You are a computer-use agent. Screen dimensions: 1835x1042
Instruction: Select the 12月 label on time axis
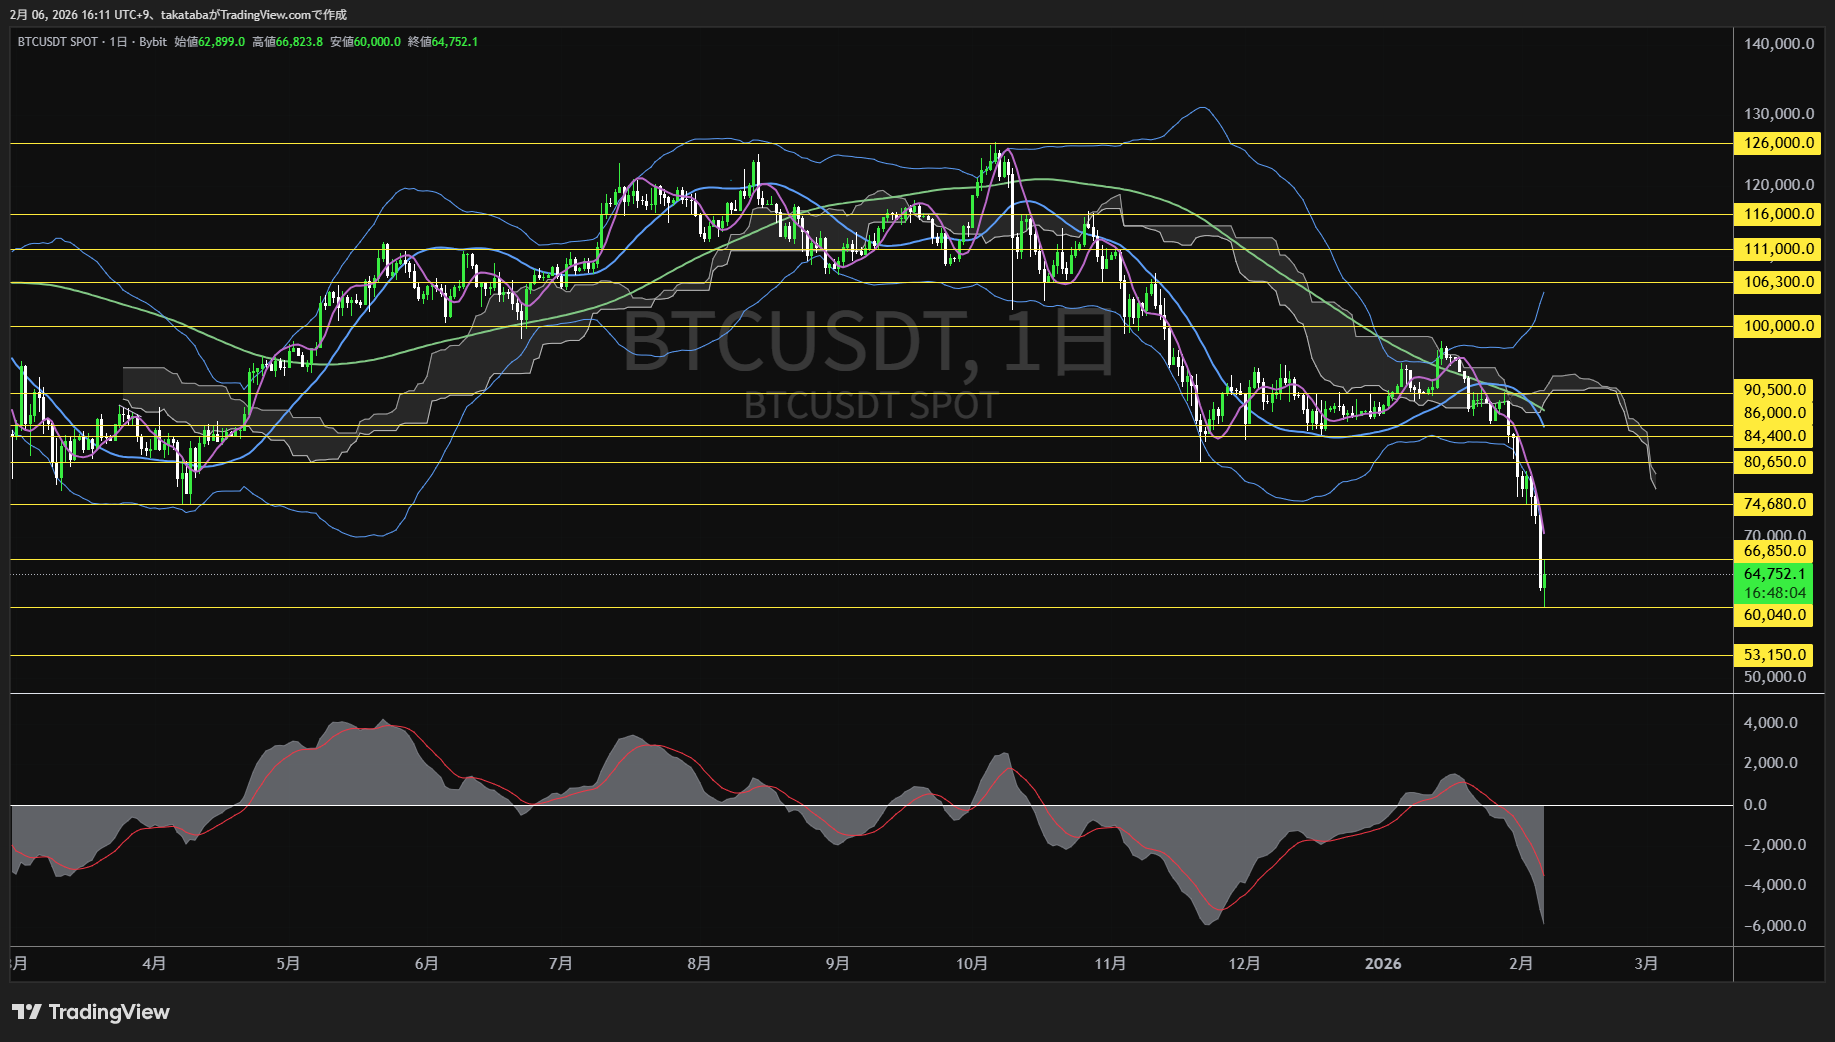tap(1245, 964)
